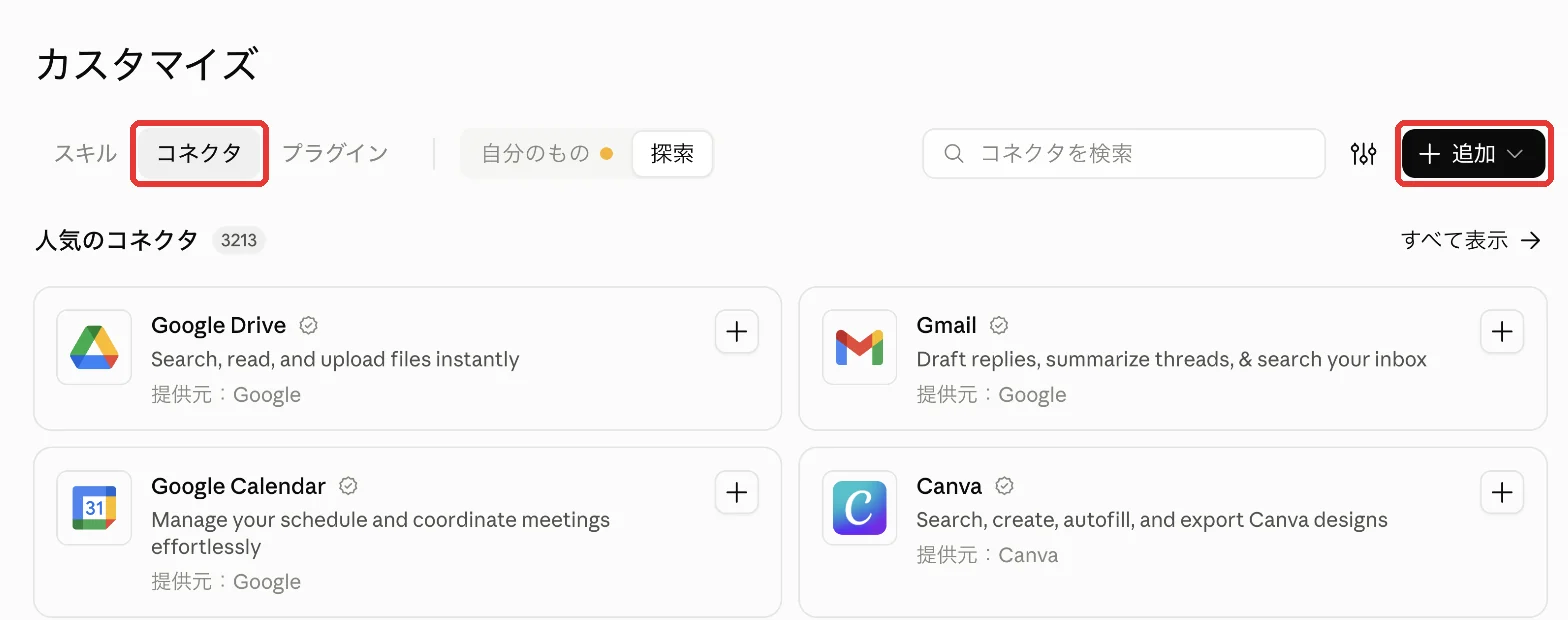This screenshot has height=620, width=1568.
Task: Open the Canva logo icon
Action: [x=859, y=508]
